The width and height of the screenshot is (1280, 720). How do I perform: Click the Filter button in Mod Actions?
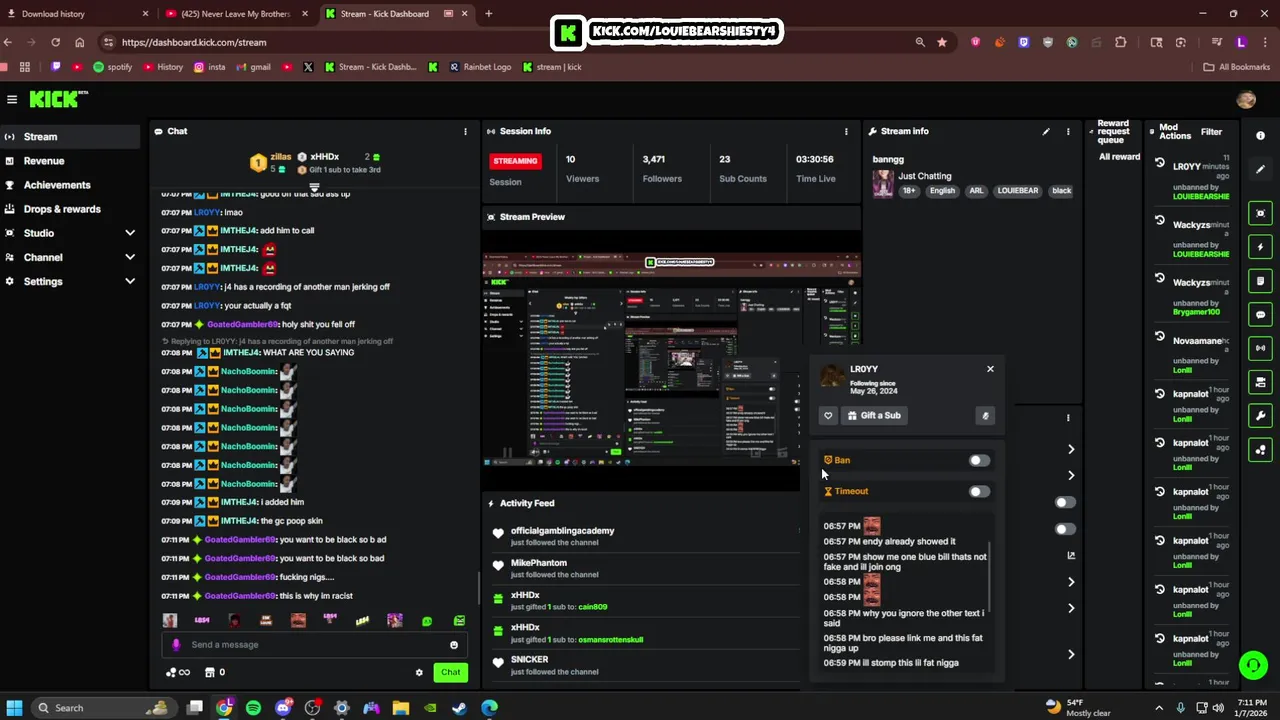coord(1211,132)
